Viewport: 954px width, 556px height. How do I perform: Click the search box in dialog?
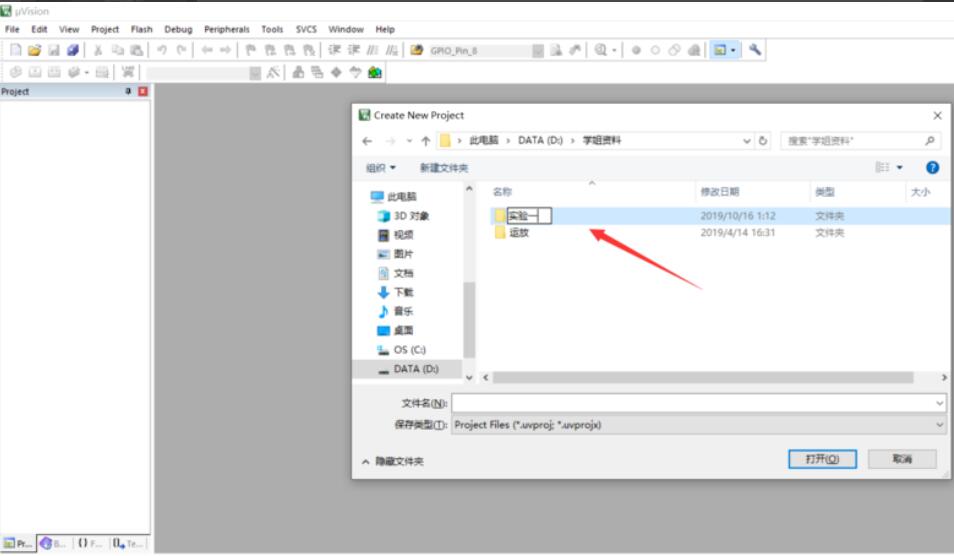point(860,141)
